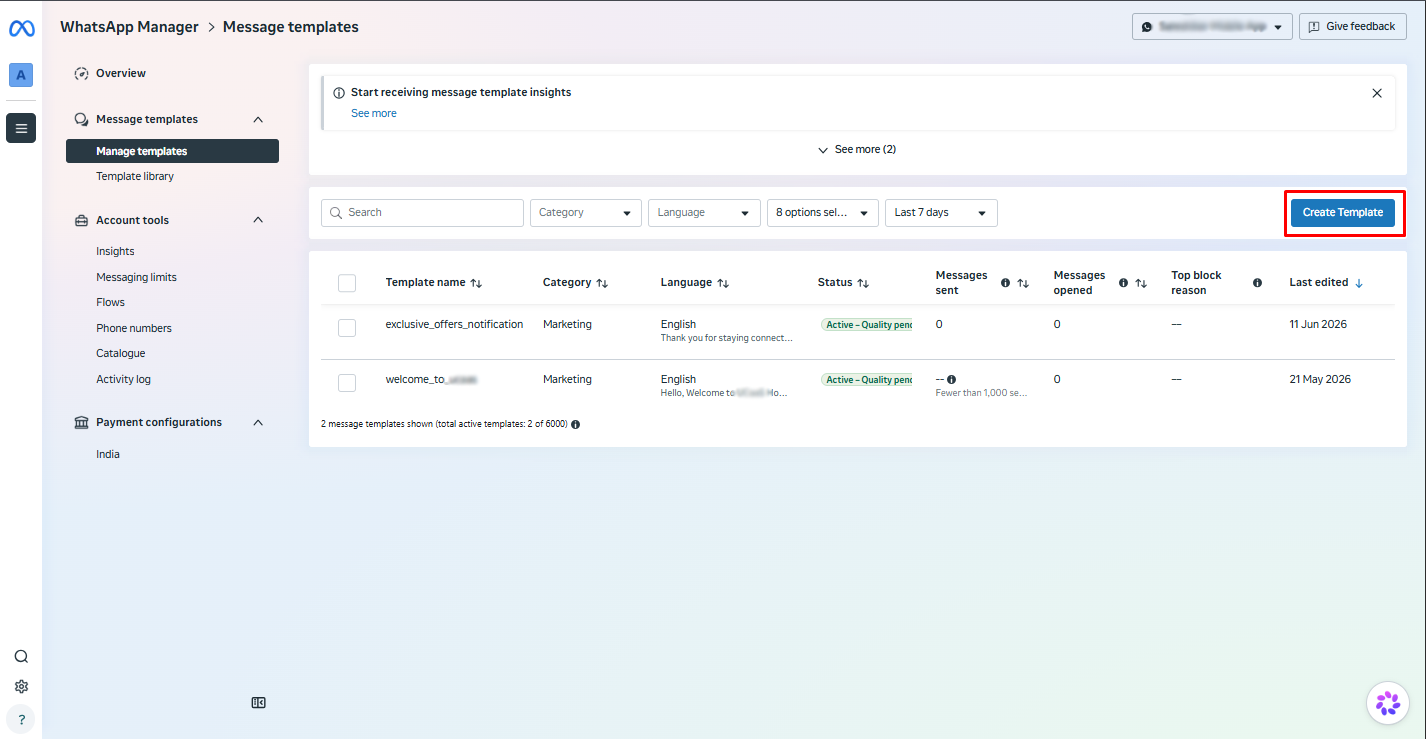Click the "Message templates" page title
Screen dimensions: 1426x739
click(x=291, y=27)
